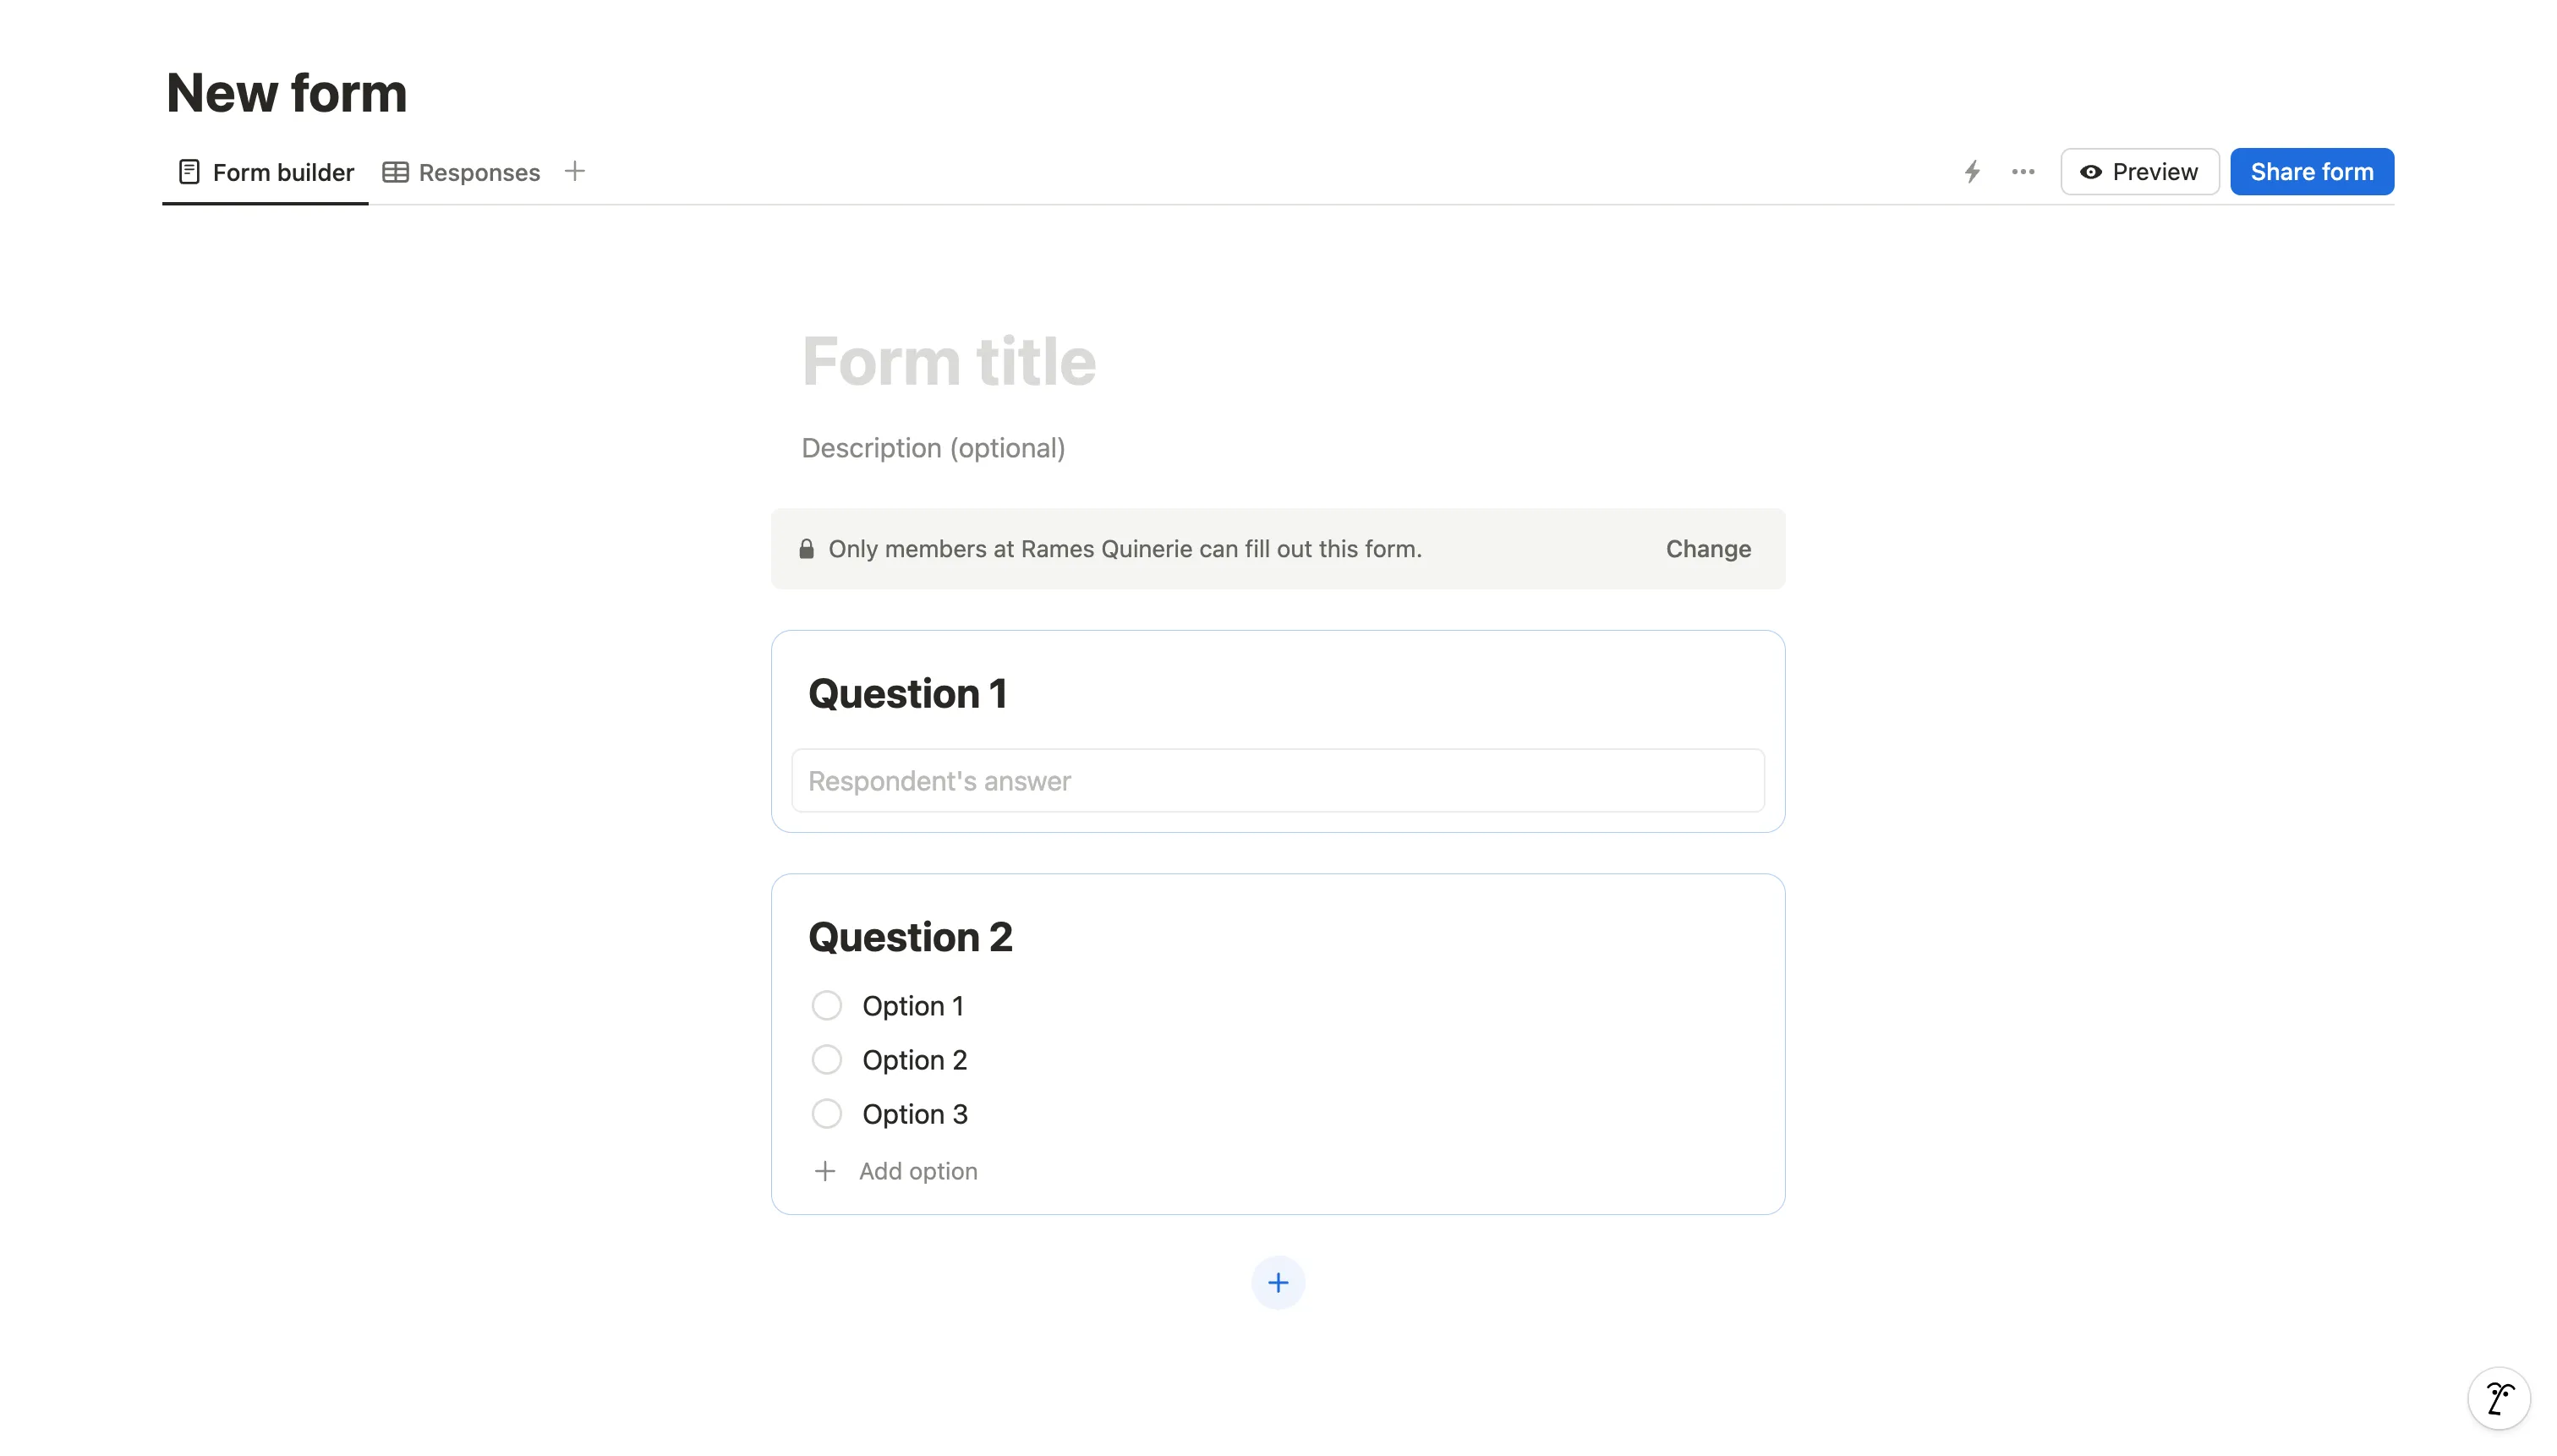The image size is (2557, 1456).
Task: Click the Respondent's answer input field
Action: point(1278,780)
